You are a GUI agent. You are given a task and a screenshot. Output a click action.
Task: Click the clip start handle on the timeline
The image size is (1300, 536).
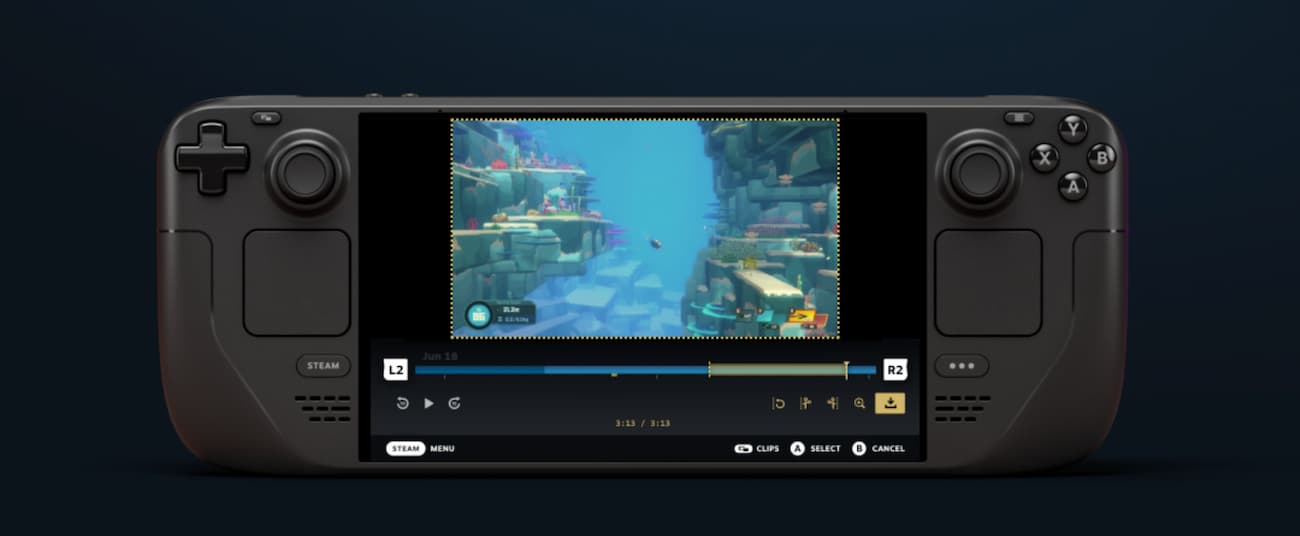pos(709,370)
